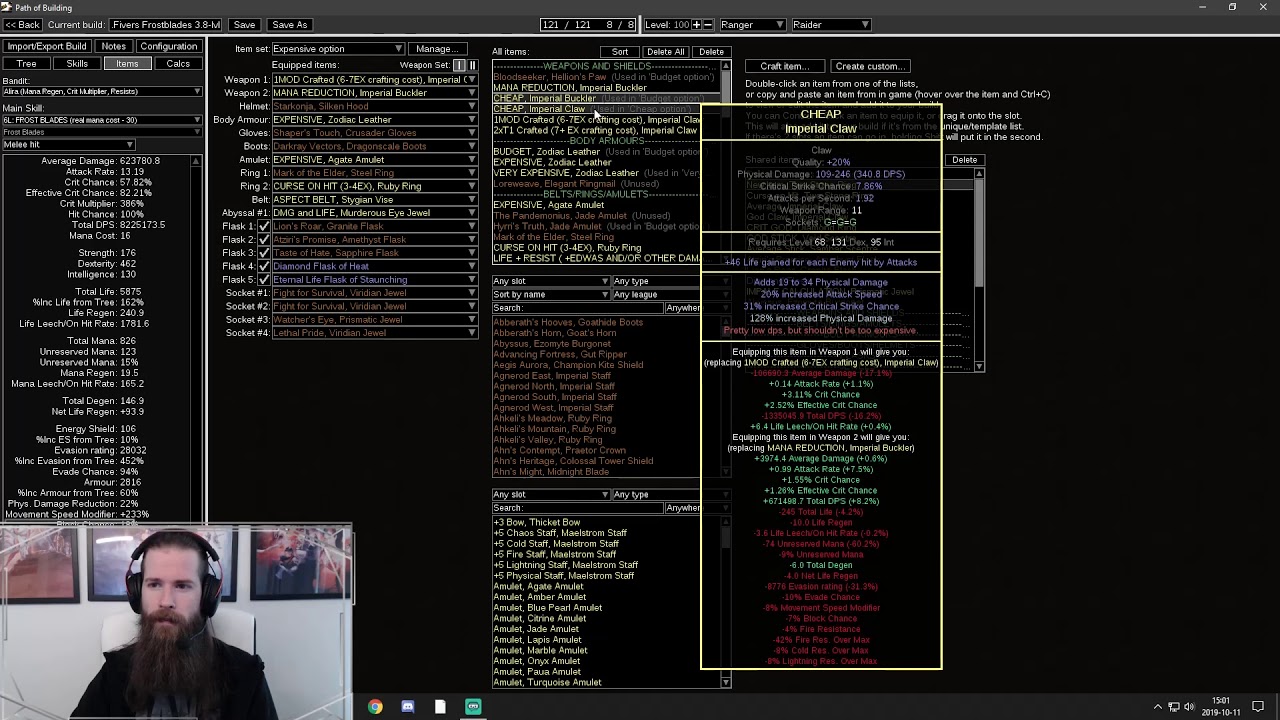This screenshot has width=1280, height=720.
Task: Open the Body Armour slot dropdown
Action: tap(374, 119)
